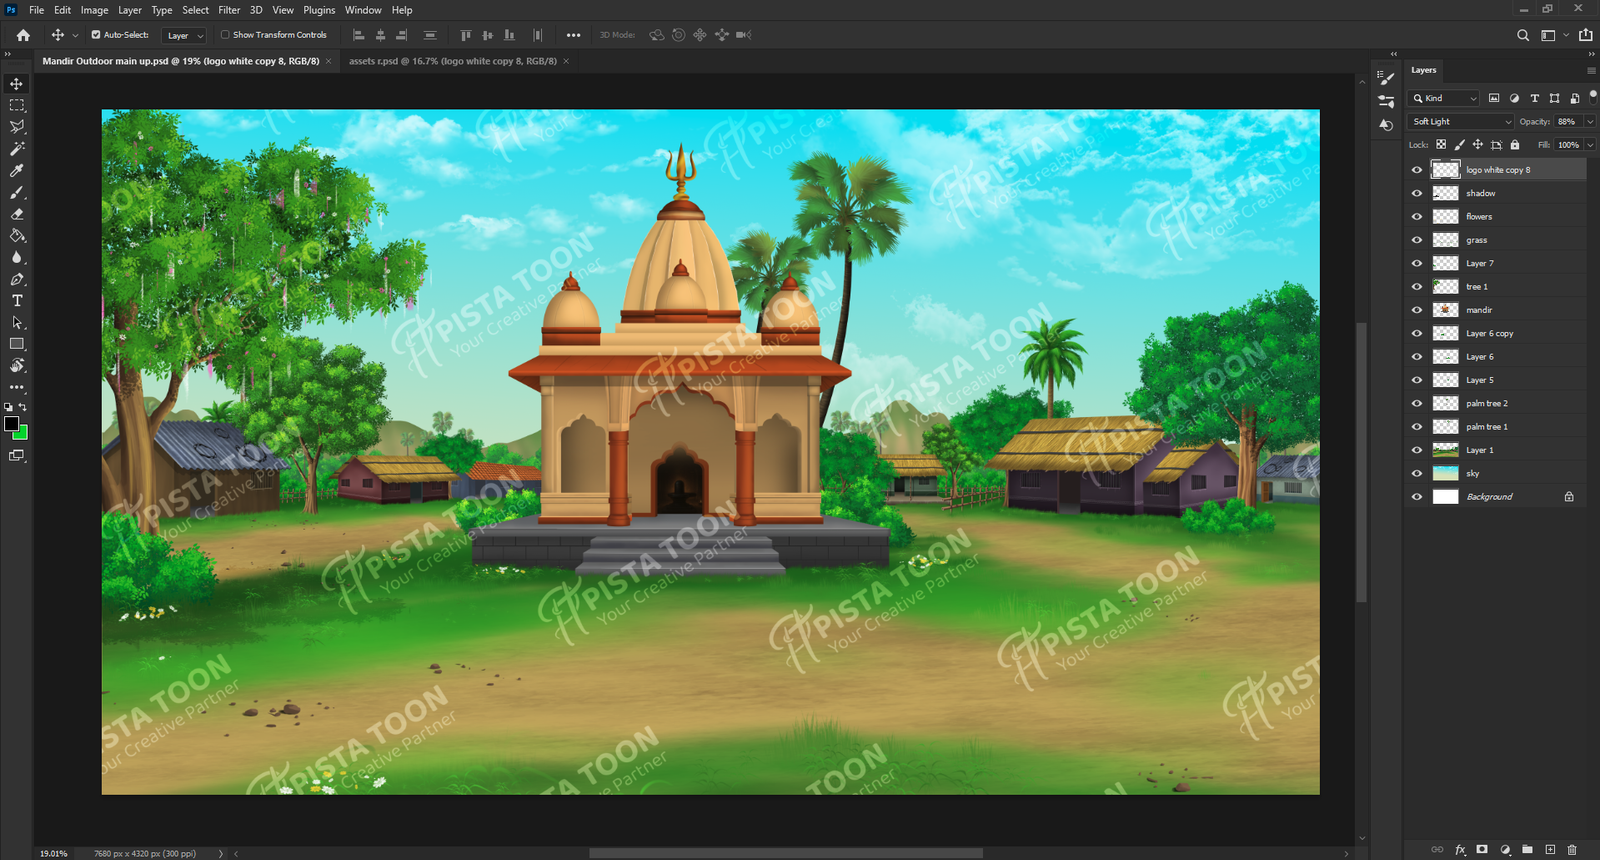Select the palm tree 2 layer
Viewport: 1600px width, 860px height.
[x=1487, y=404]
